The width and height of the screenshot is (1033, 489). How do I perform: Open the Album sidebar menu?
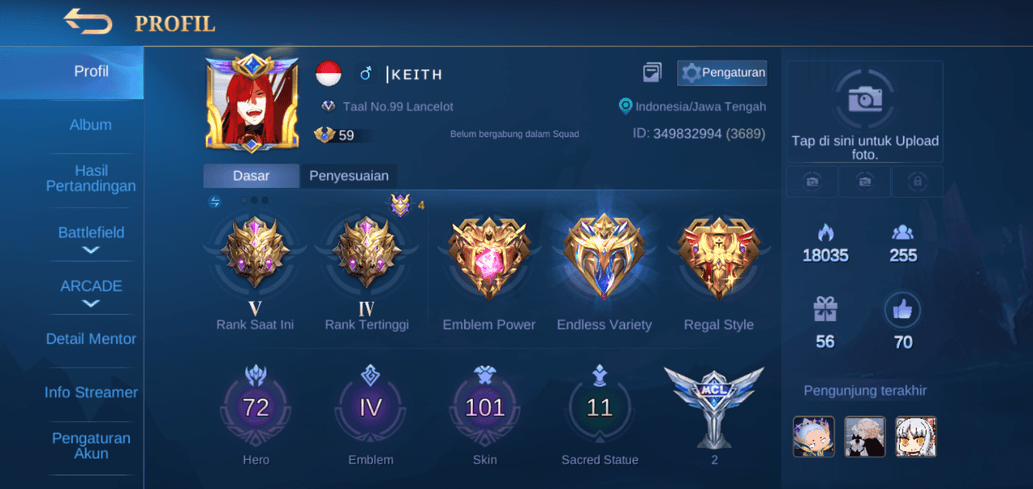click(x=91, y=125)
